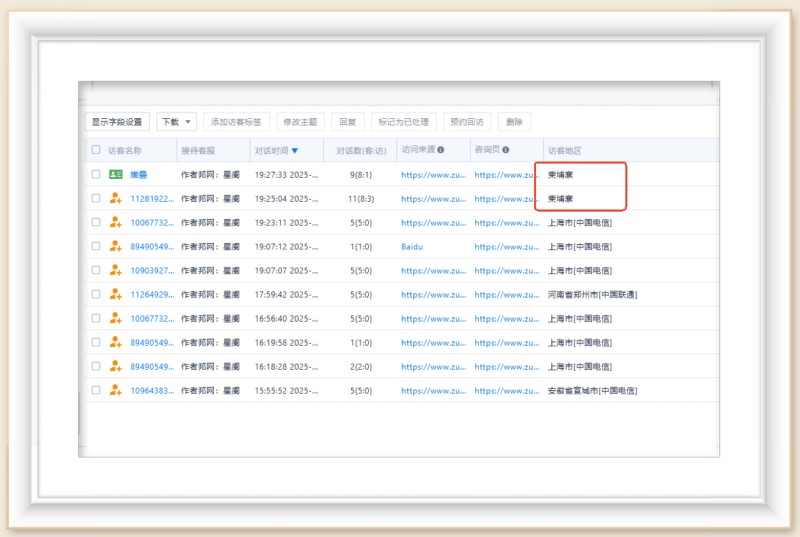Image resolution: width=800 pixels, height=537 pixels.
Task: Click the orange visitor icon beside 10964383
Action: coord(115,391)
